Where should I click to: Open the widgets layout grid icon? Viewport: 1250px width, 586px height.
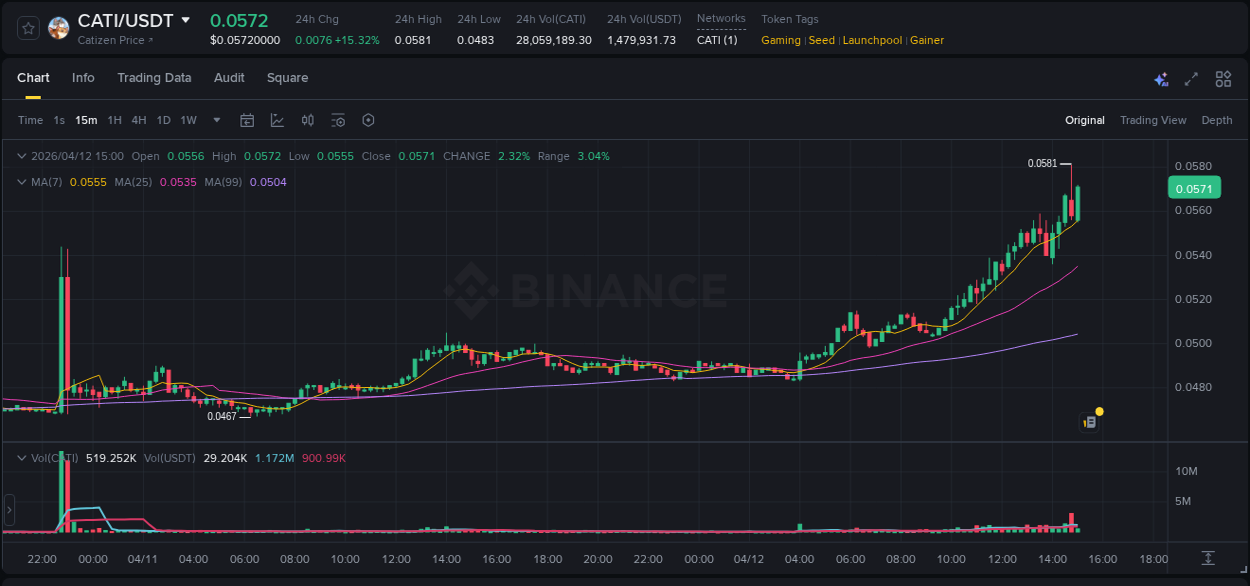(x=1223, y=78)
